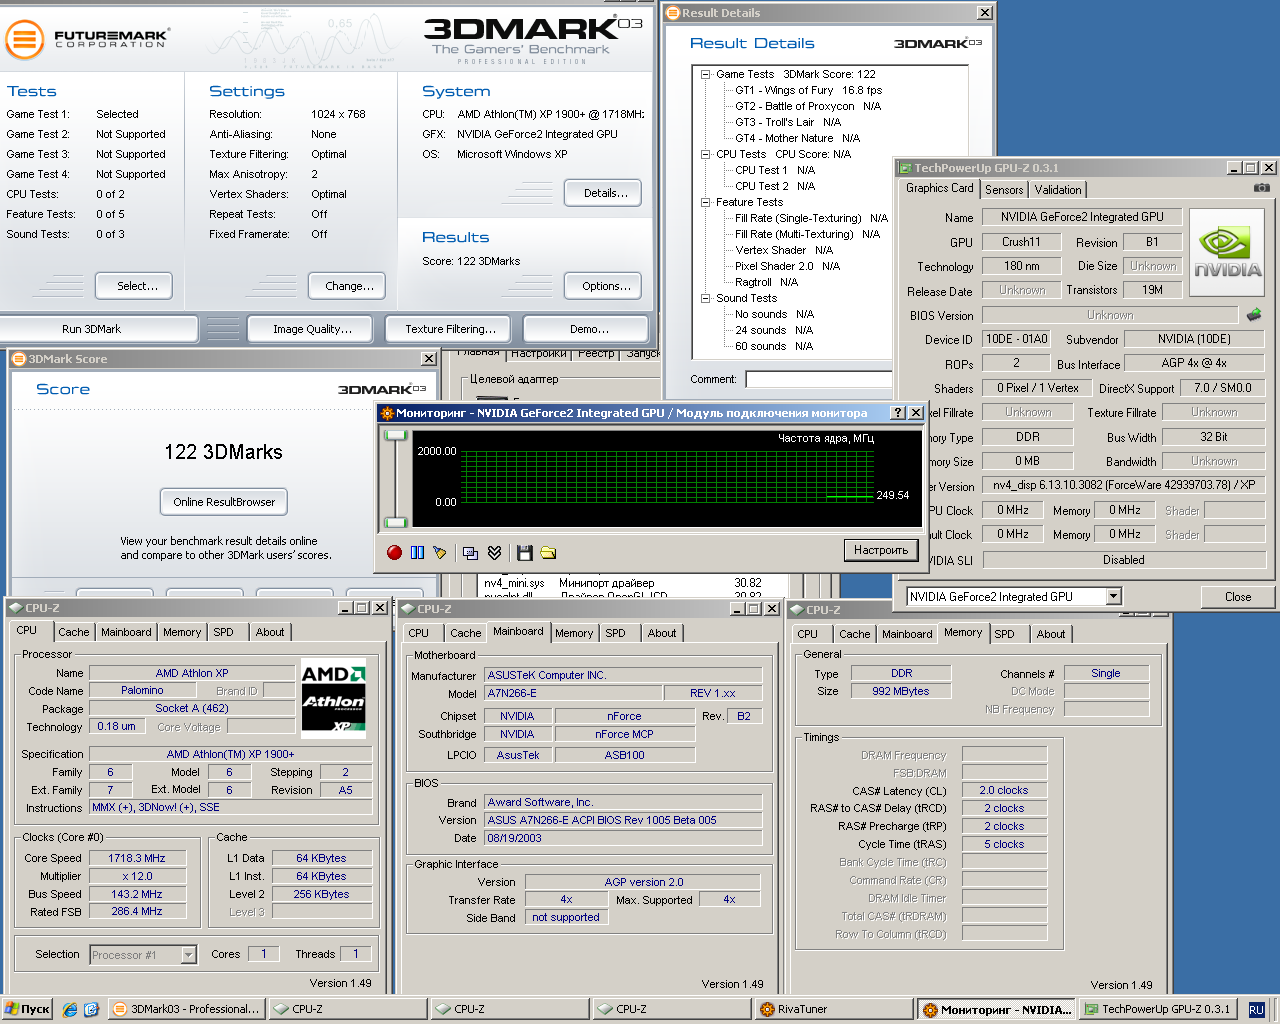Click the GPU-Z Name field showing GeForce2 Integrated GPU
Viewport: 1280px width, 1024px height.
[1082, 217]
